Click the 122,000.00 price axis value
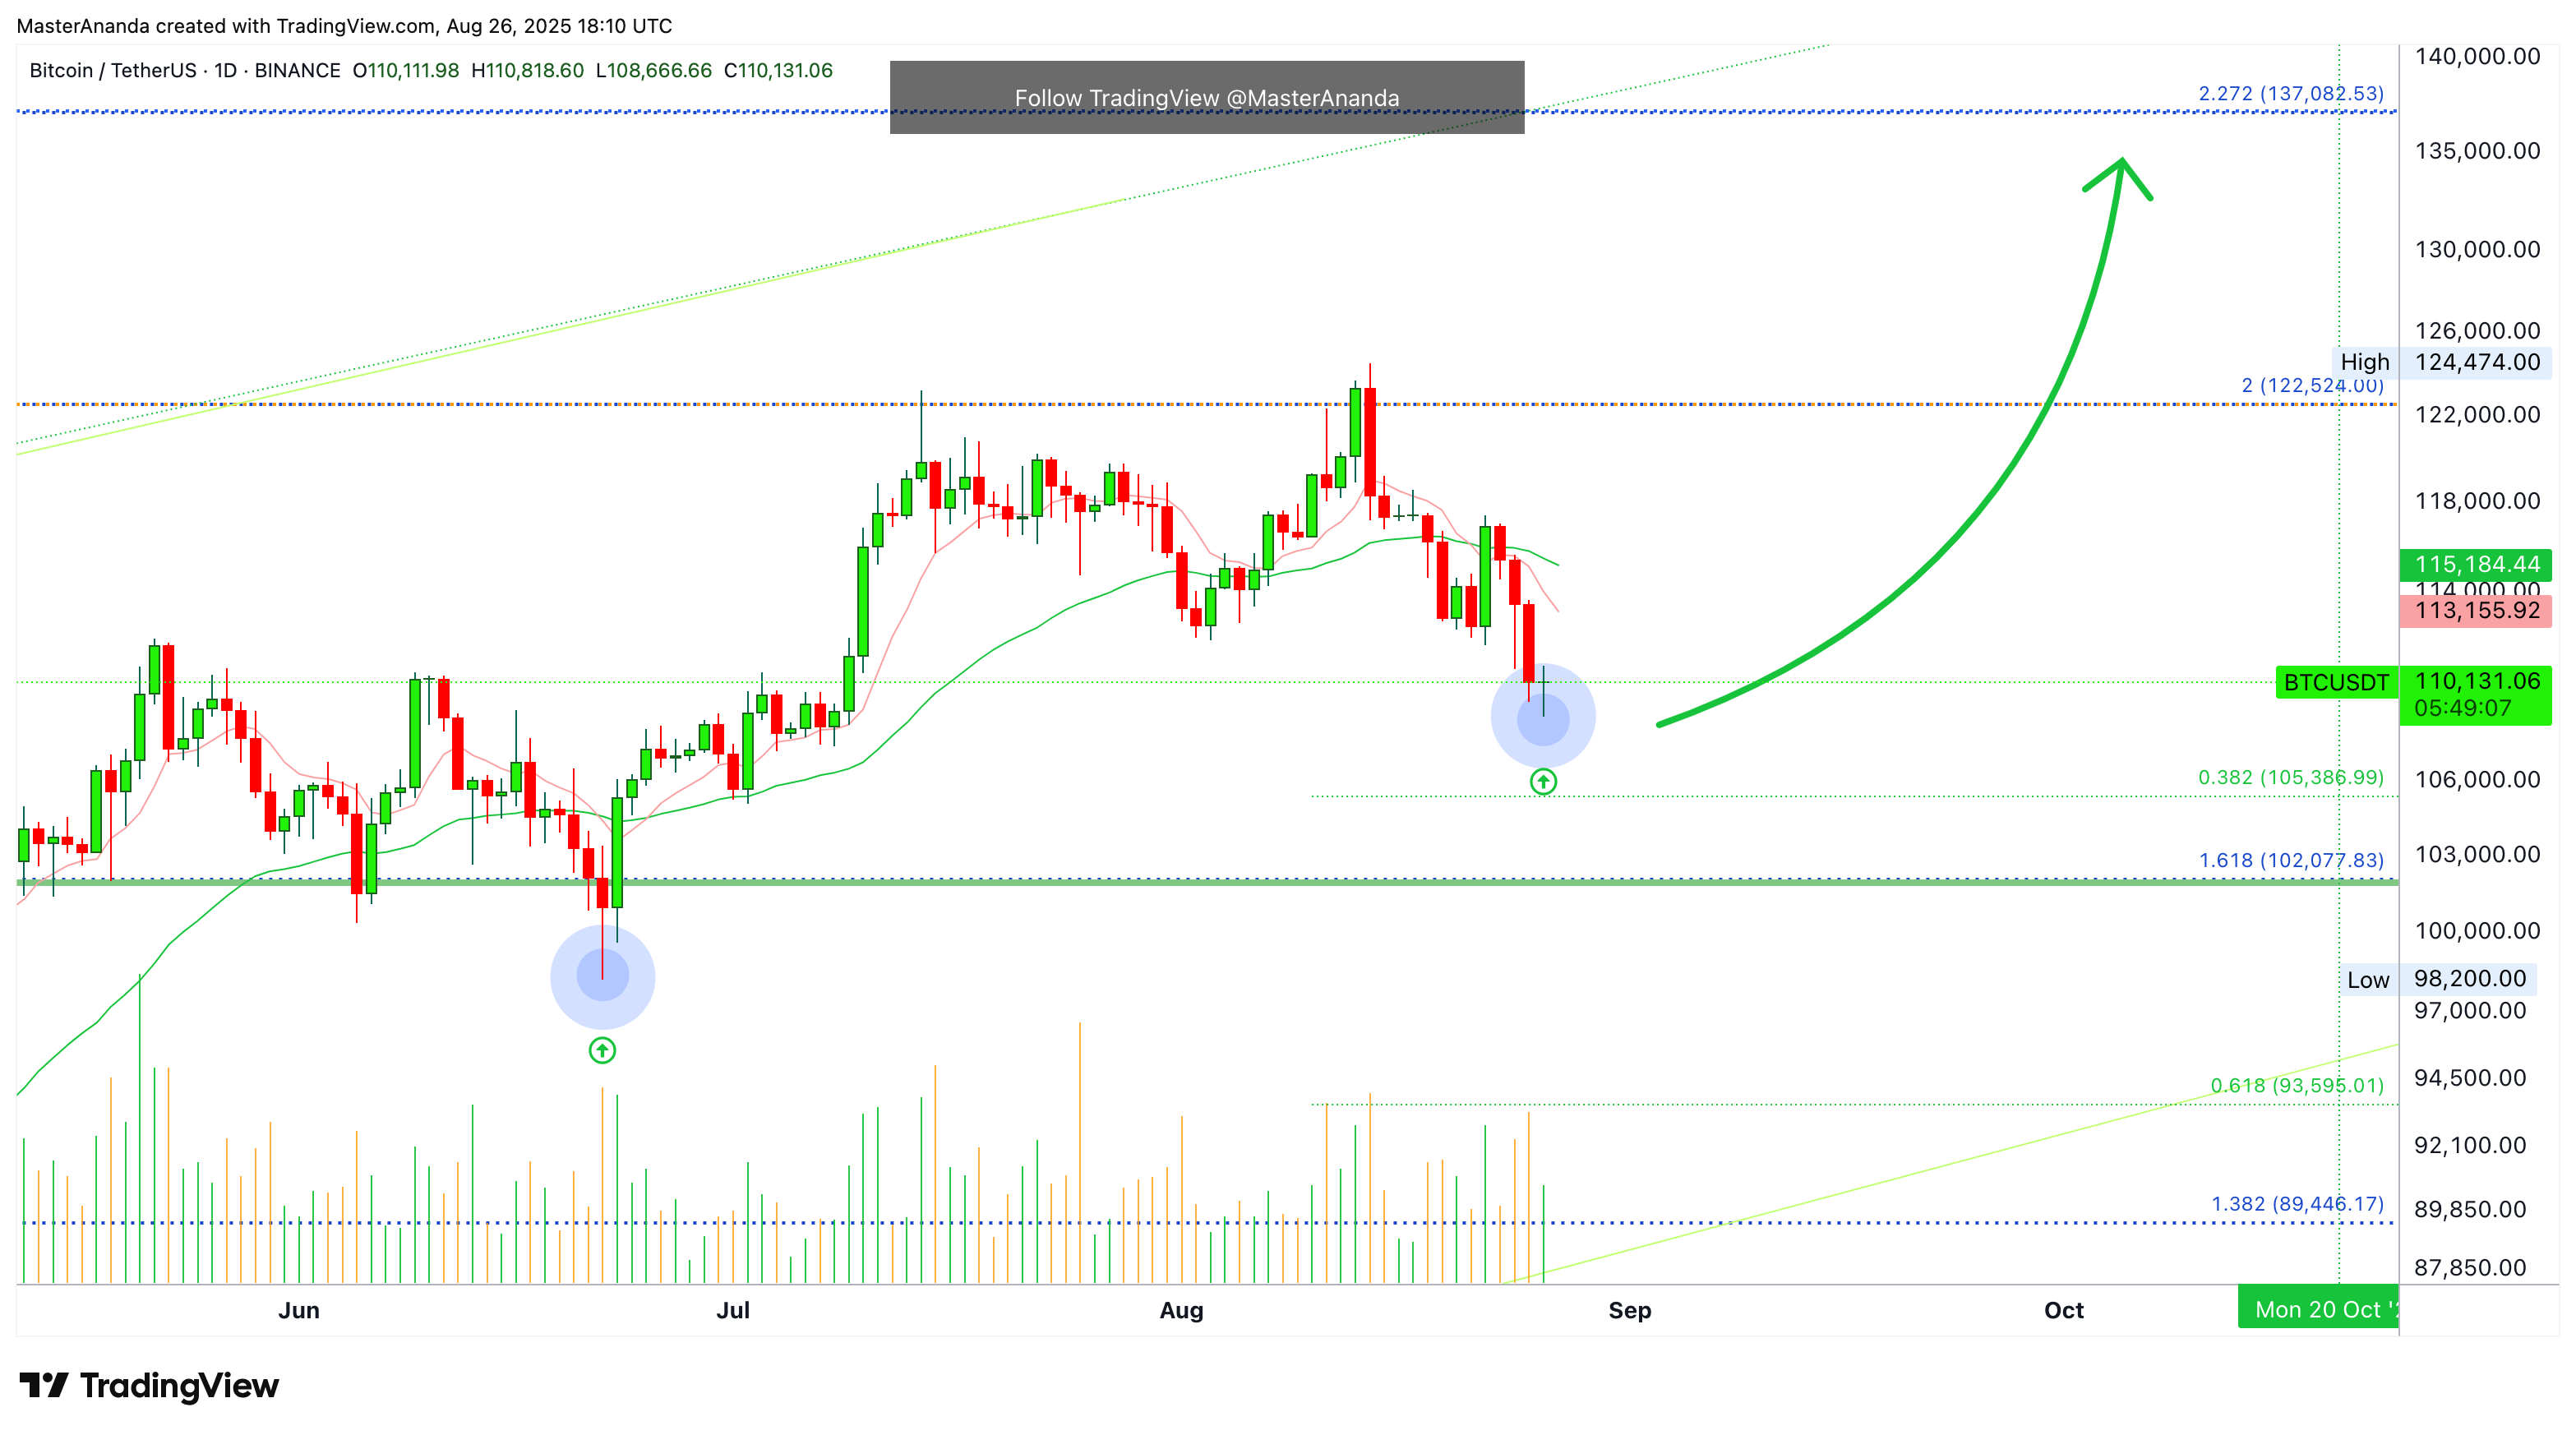 (x=2477, y=415)
